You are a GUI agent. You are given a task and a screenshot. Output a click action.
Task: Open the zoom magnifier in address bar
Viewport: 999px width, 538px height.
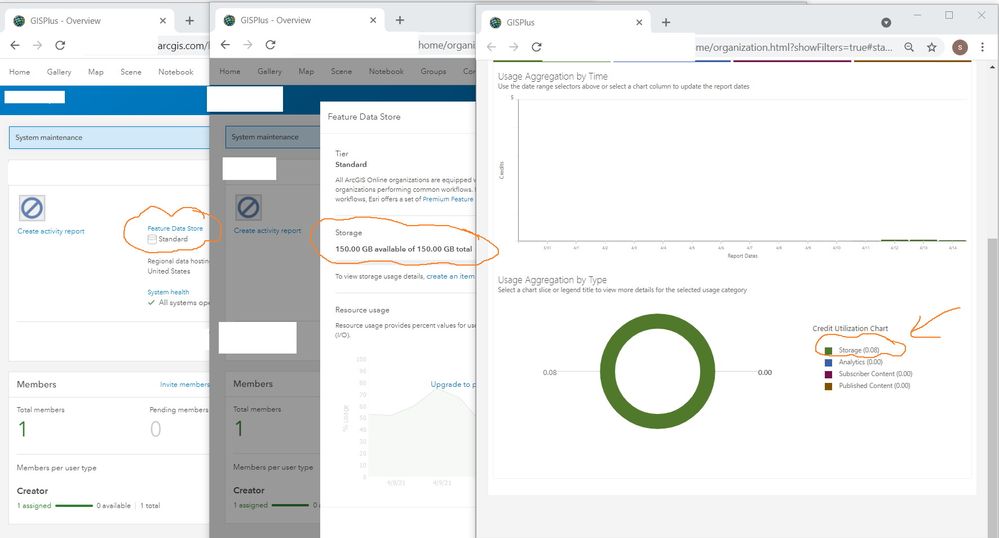coord(909,47)
